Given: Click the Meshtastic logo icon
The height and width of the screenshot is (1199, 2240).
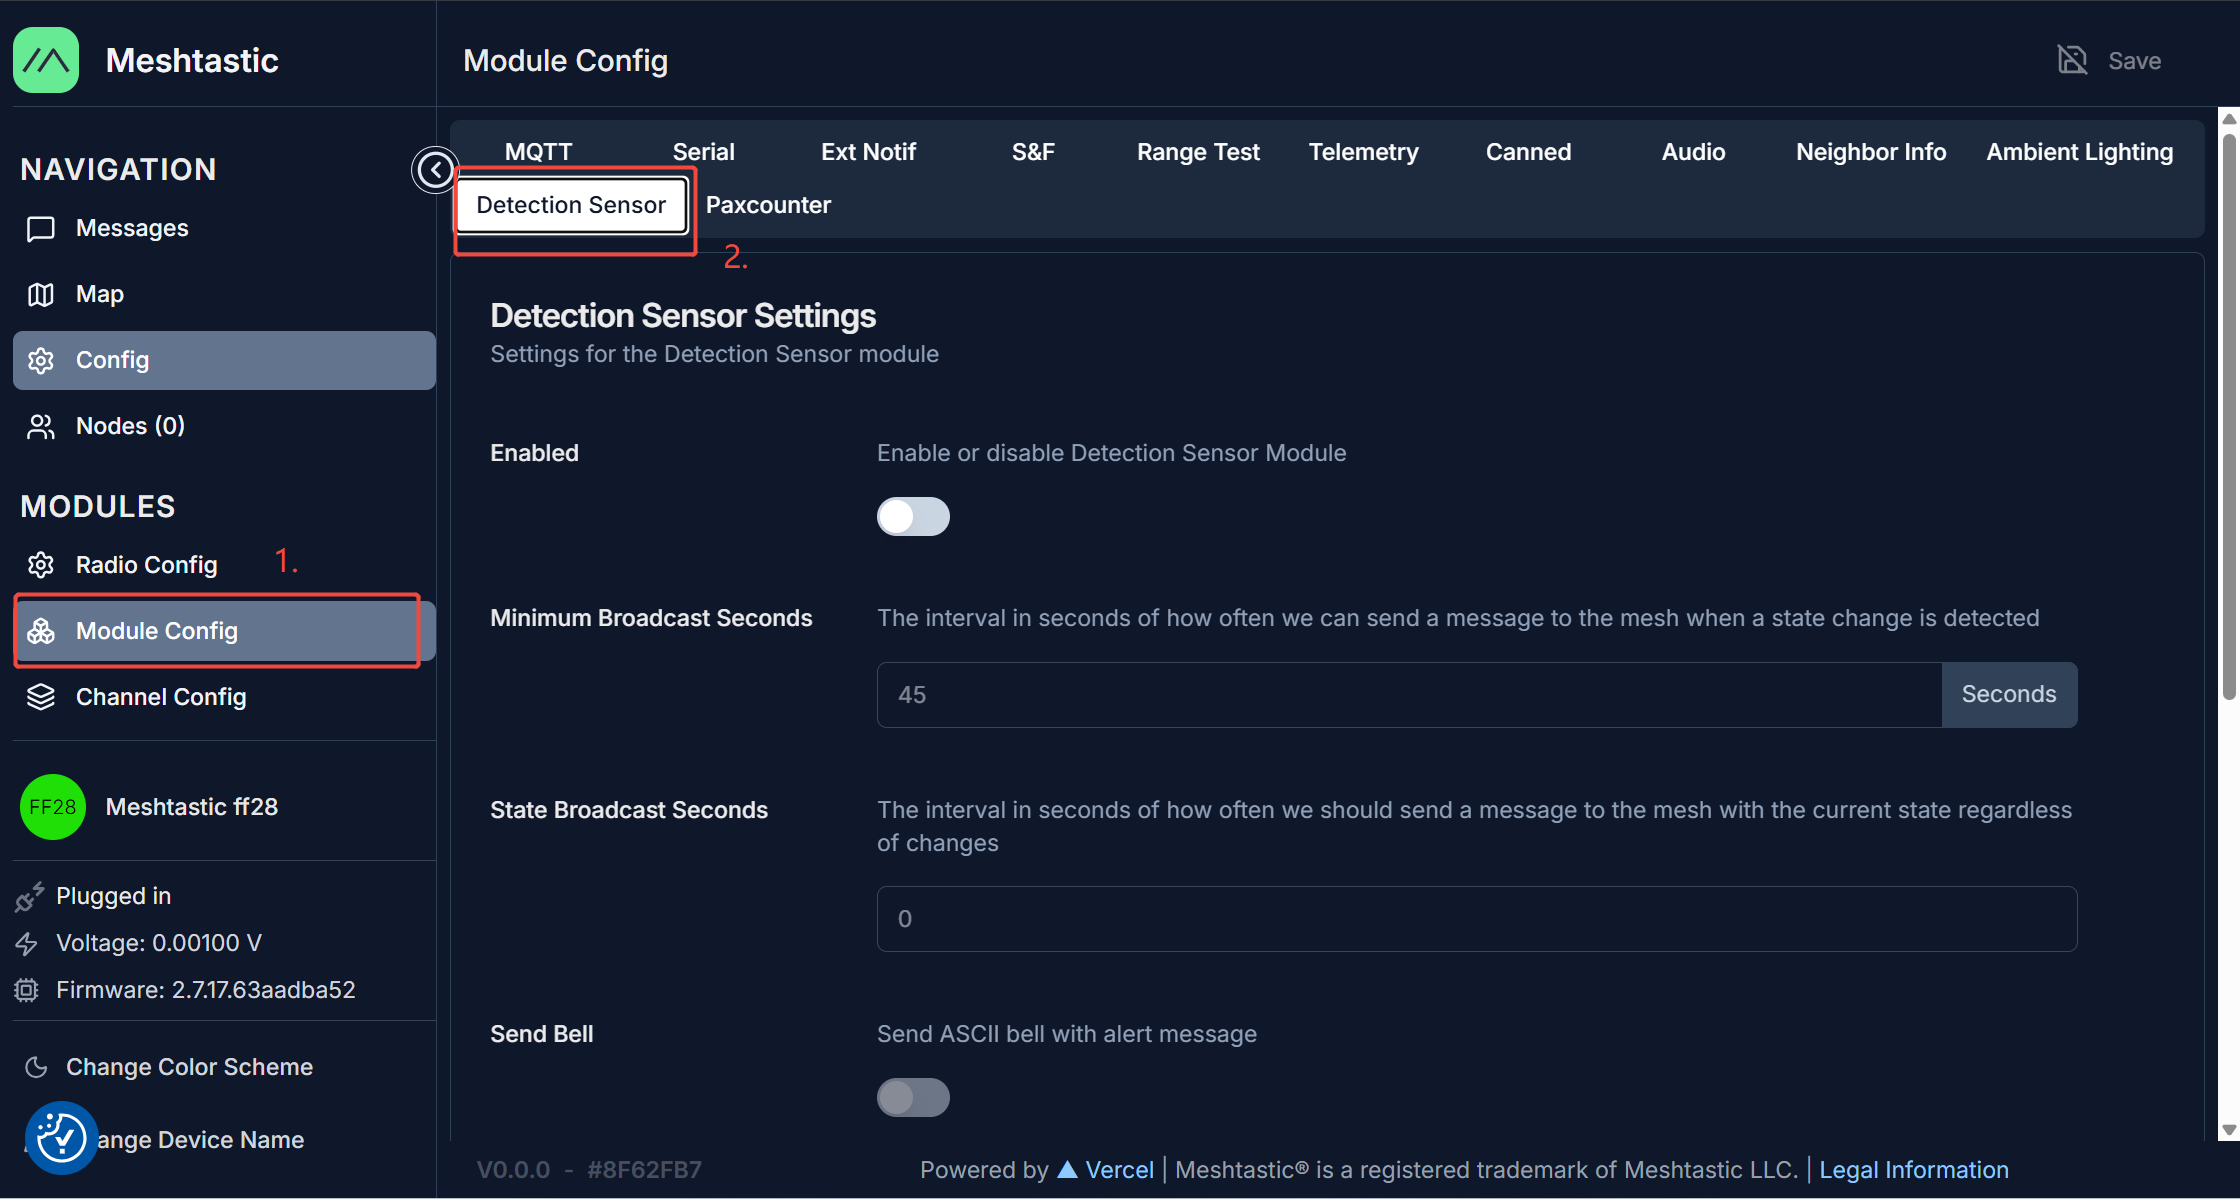Looking at the screenshot, I should point(46,60).
